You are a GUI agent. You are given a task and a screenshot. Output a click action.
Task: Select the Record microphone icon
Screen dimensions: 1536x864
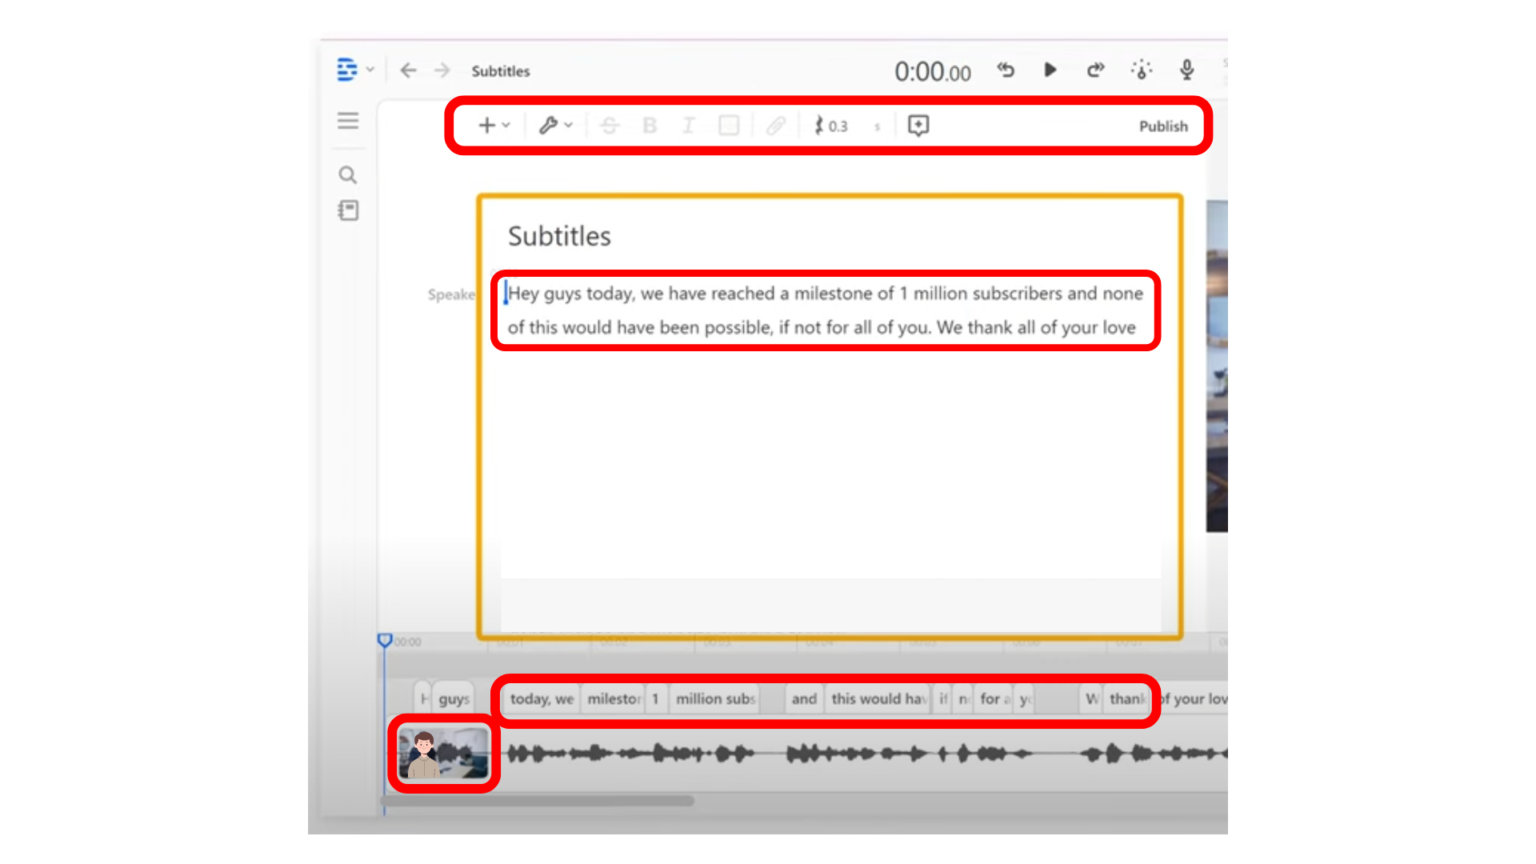pos(1186,70)
